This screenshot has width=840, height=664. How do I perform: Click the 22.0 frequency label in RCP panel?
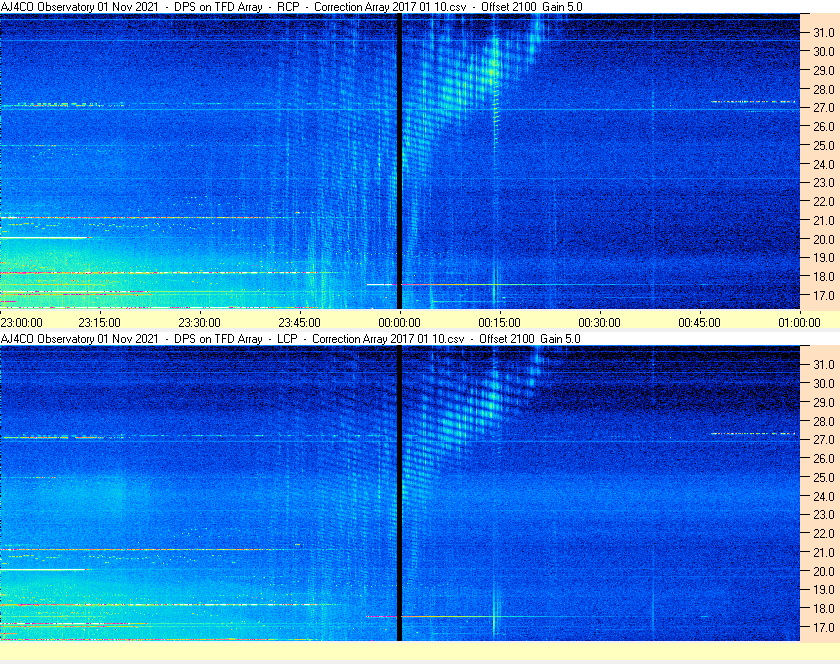coord(824,202)
